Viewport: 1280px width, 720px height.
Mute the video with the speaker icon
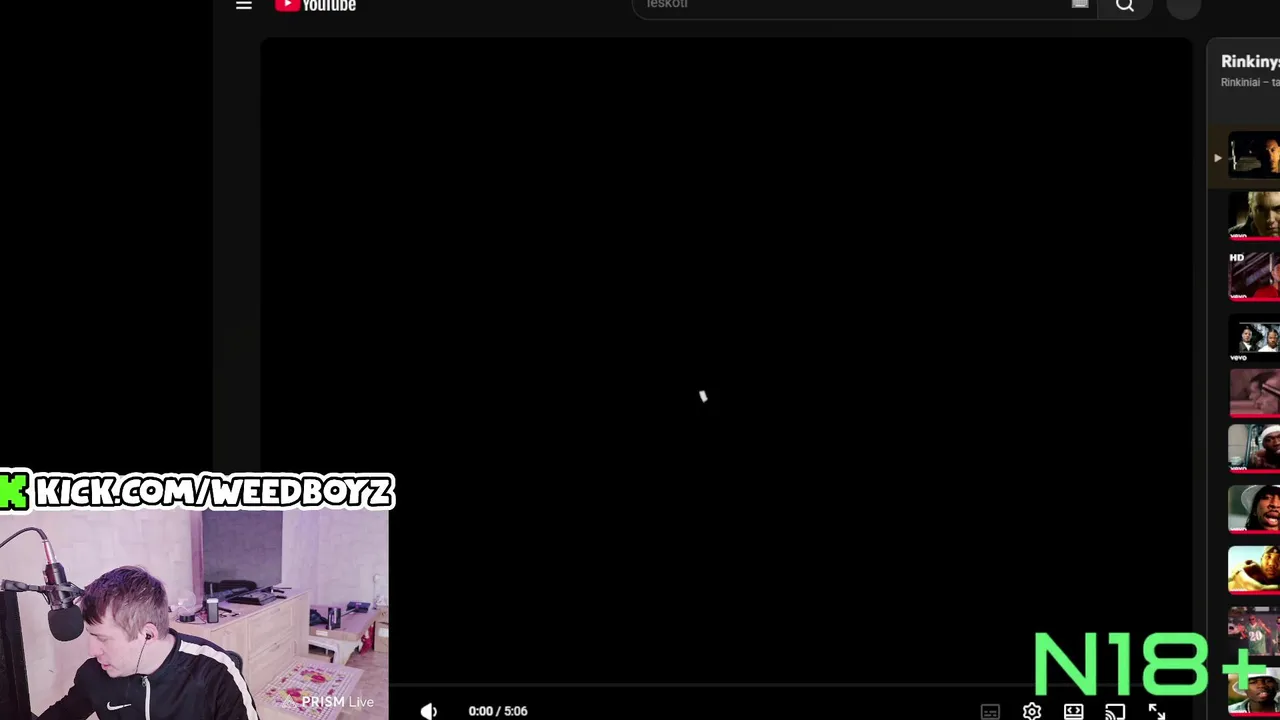coord(429,711)
